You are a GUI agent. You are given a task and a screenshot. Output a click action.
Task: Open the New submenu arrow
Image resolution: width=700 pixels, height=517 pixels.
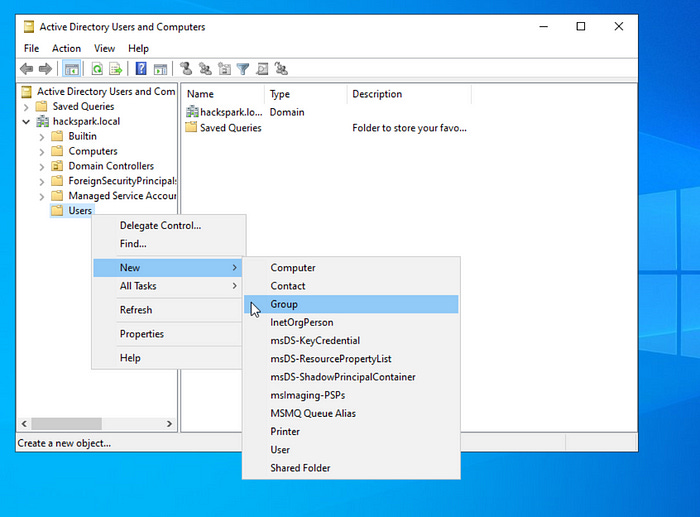(234, 267)
